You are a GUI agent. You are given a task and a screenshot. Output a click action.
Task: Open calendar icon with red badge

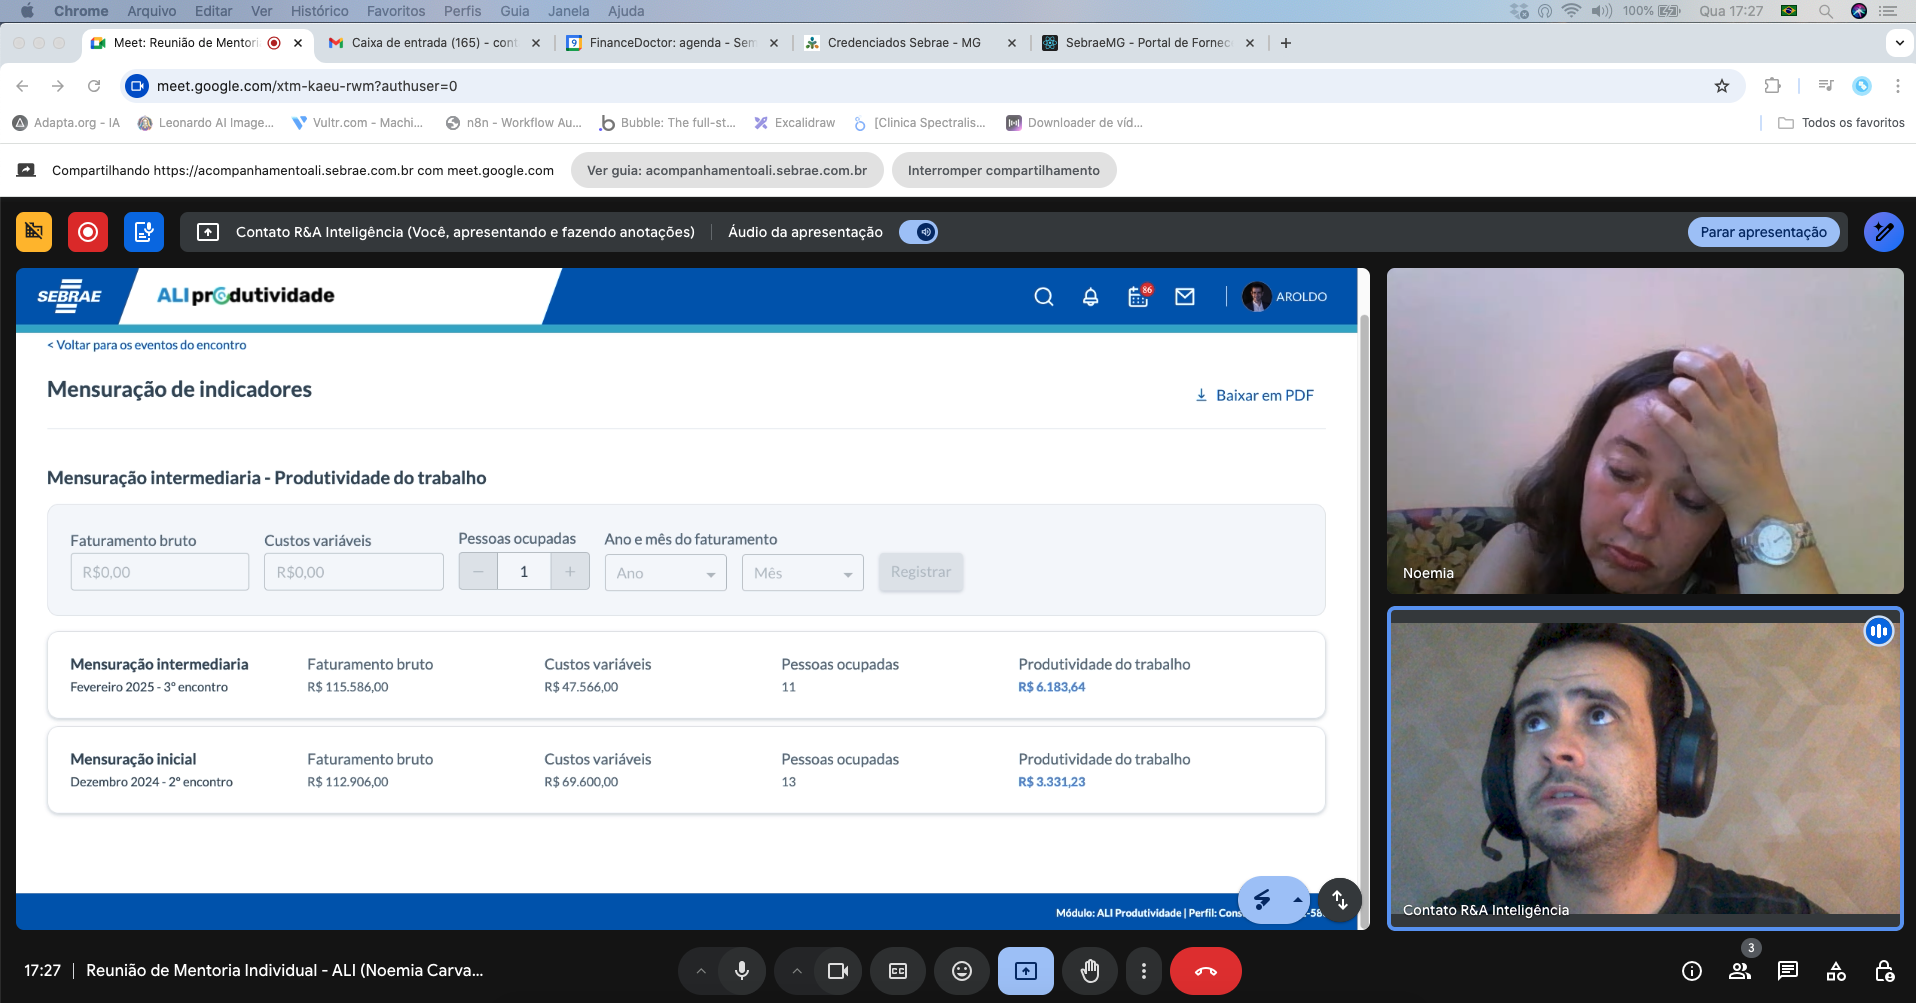1139,296
